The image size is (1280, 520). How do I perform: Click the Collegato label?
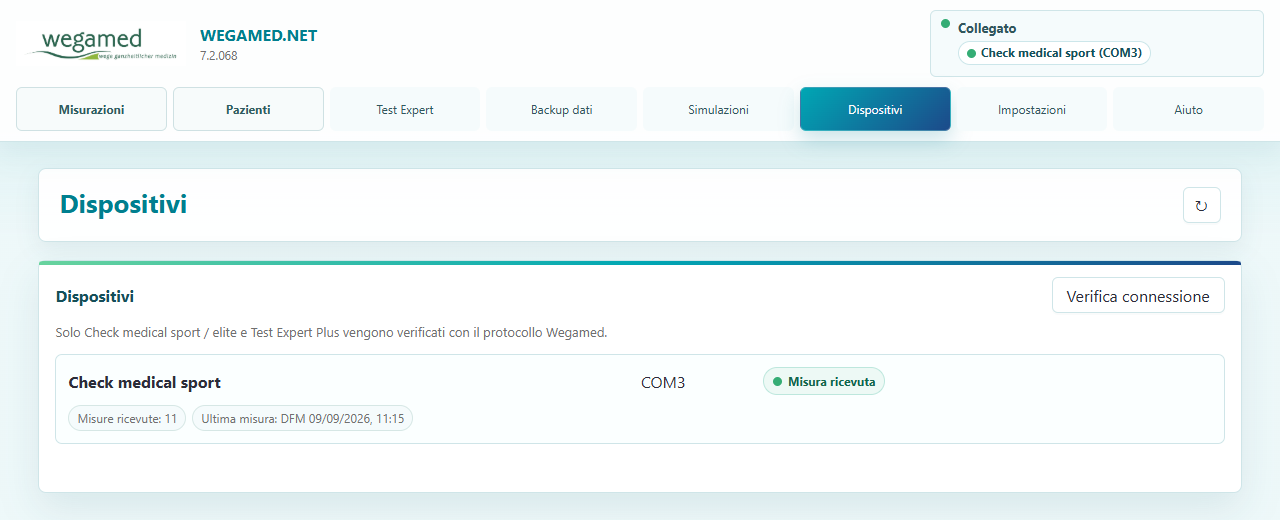pos(987,28)
